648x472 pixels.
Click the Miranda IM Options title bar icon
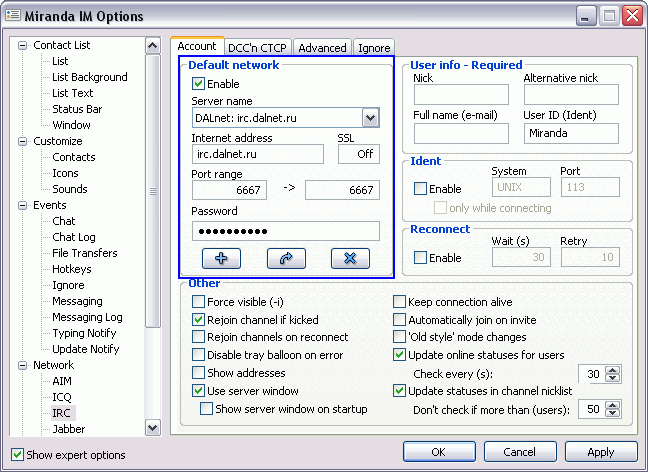(13, 16)
